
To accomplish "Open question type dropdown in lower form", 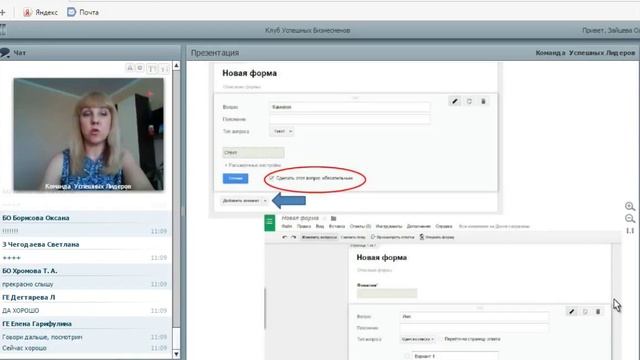I will (418, 339).
